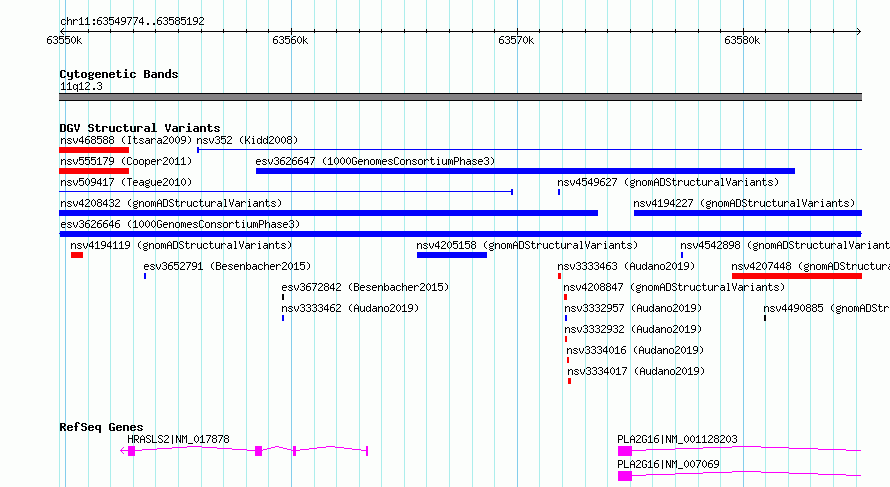This screenshot has width=890, height=487.
Task: Click nsv4194227 (gnomADStructuralVariants) label
Action: [744, 203]
